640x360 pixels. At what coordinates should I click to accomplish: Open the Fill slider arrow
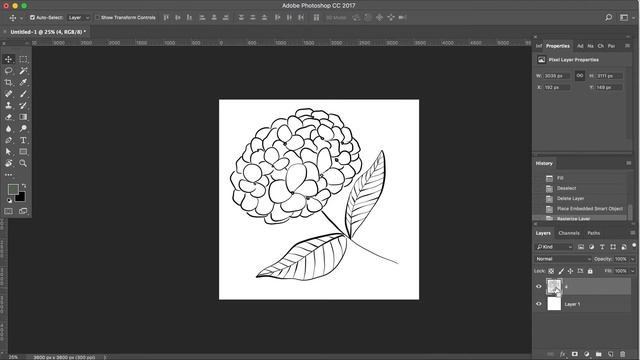632,271
